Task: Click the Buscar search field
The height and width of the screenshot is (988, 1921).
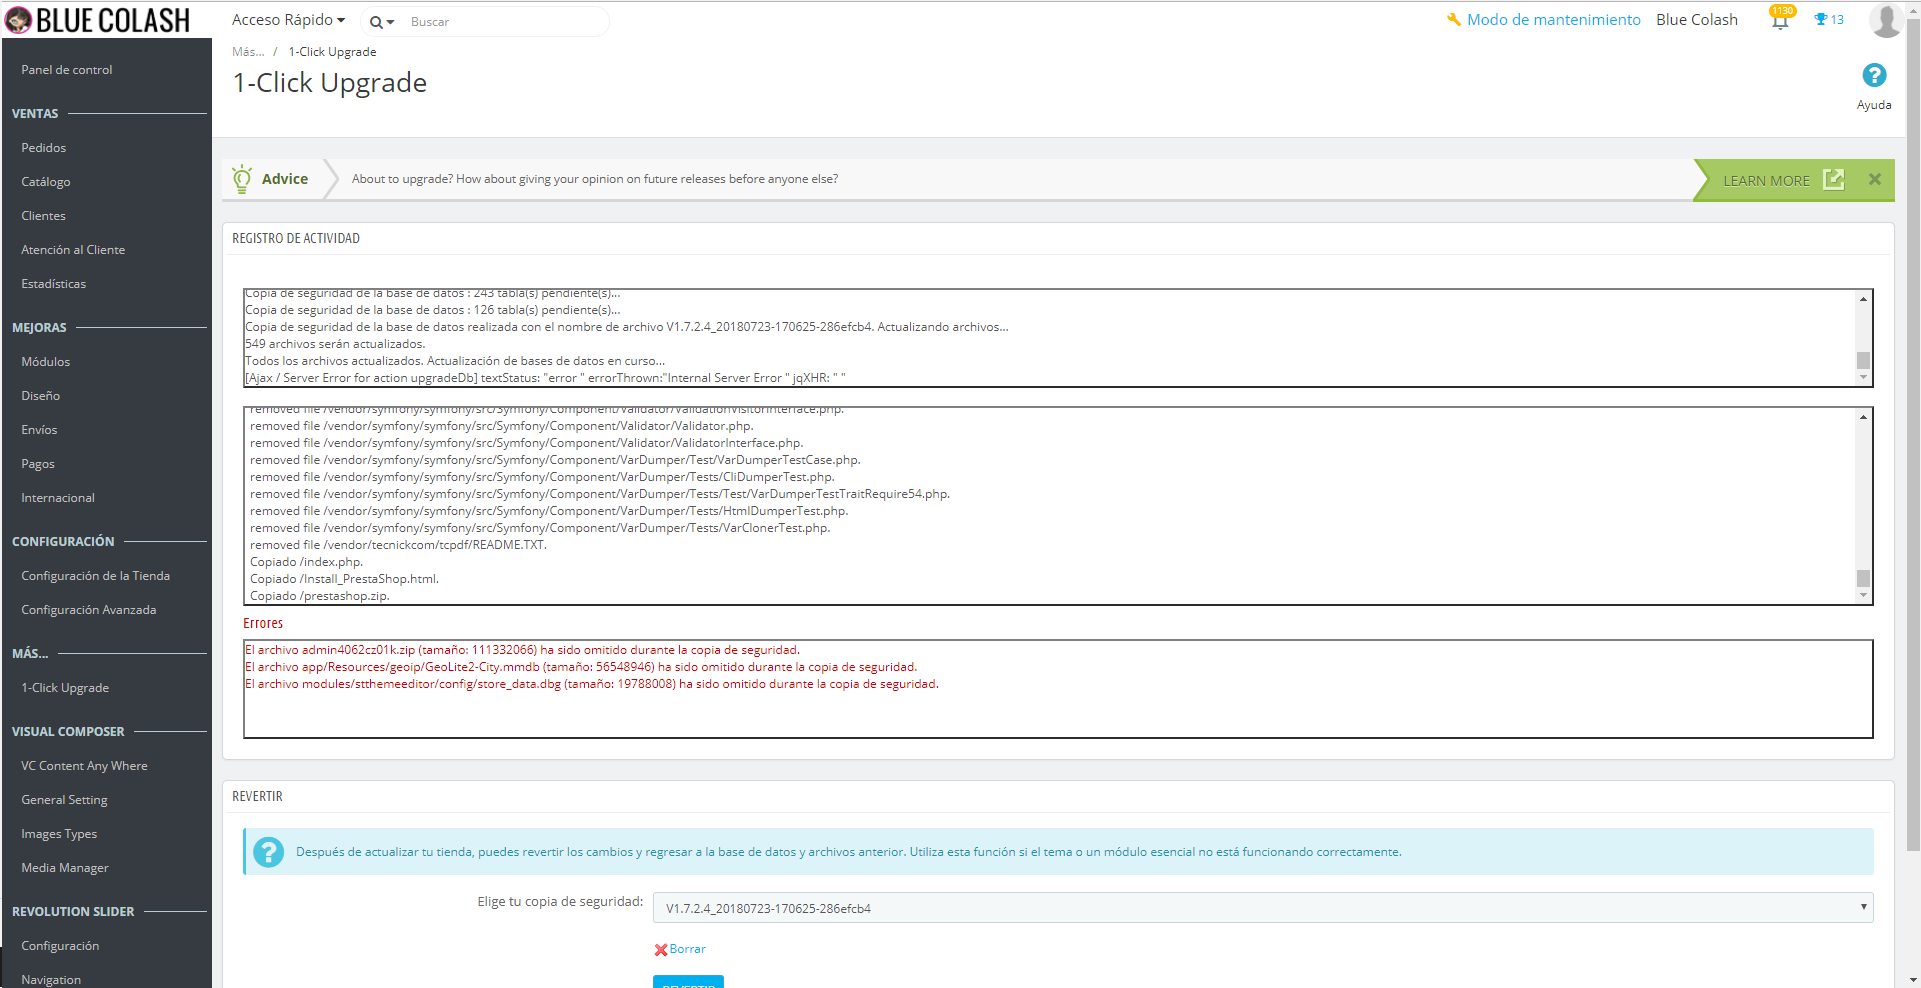Action: point(505,22)
